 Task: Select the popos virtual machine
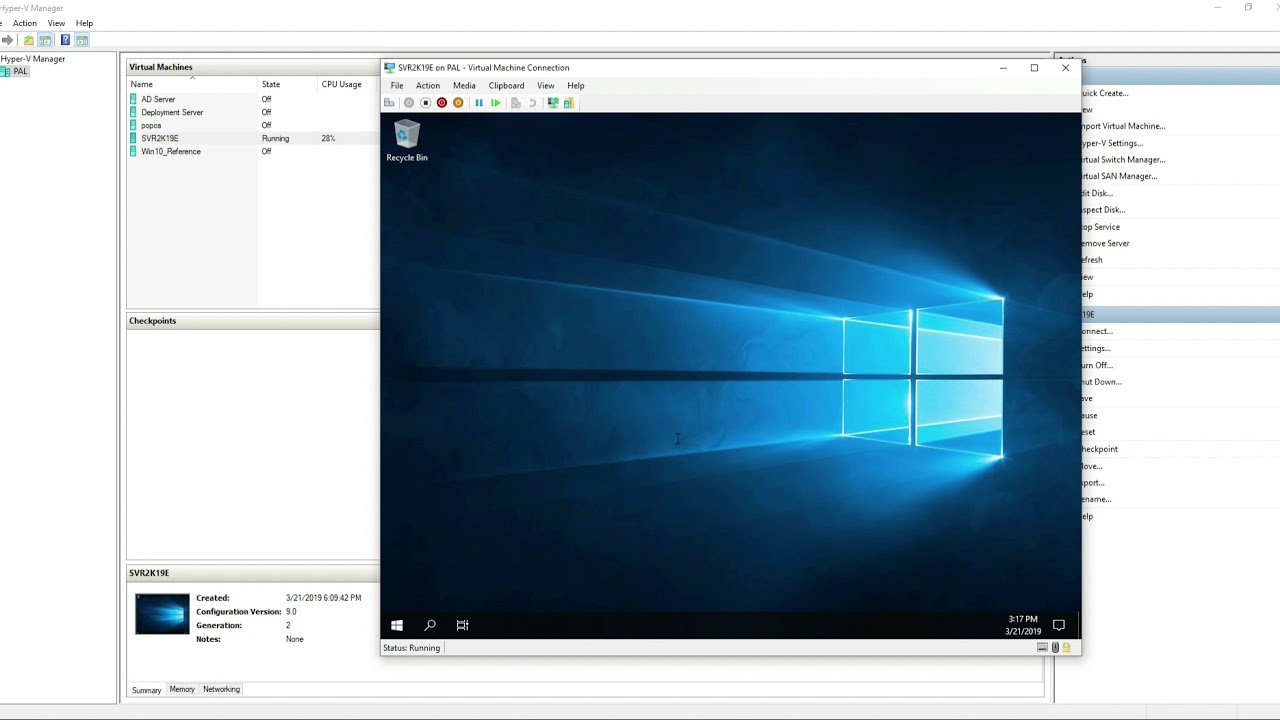point(151,126)
